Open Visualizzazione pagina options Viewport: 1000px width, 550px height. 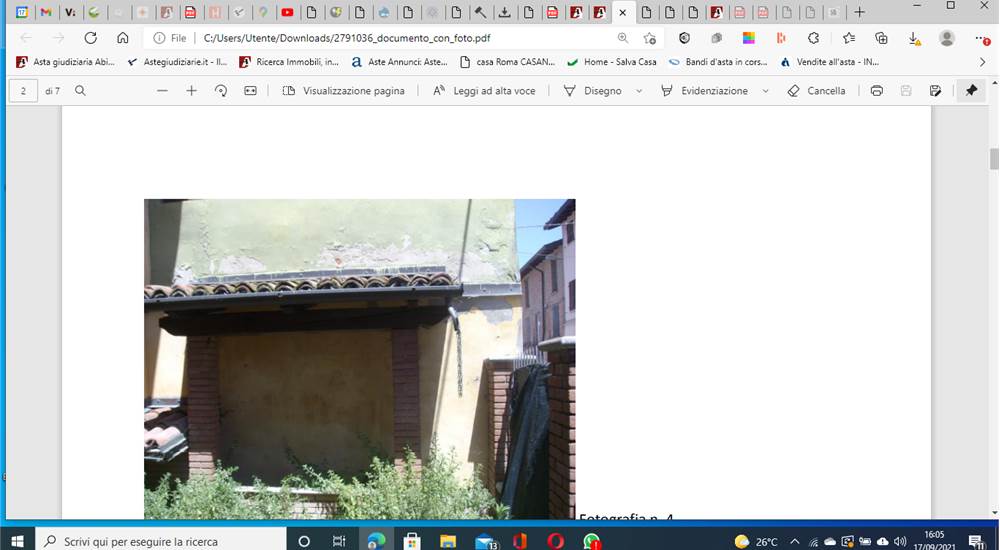pyautogui.click(x=343, y=91)
